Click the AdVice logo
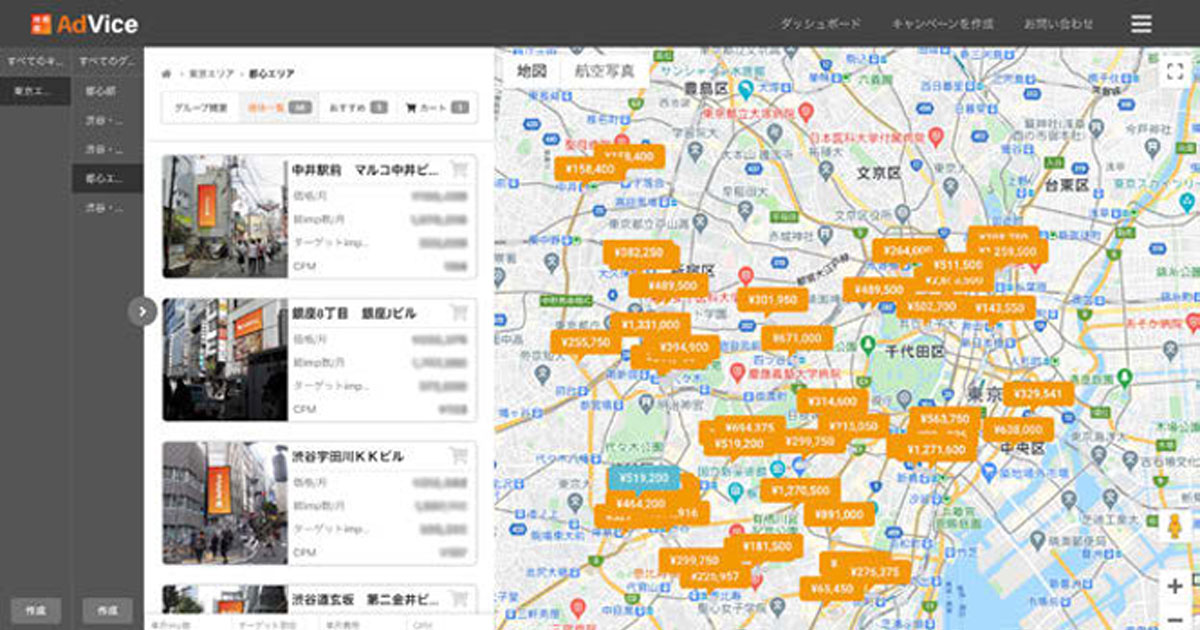The height and width of the screenshot is (630, 1200). click(84, 24)
